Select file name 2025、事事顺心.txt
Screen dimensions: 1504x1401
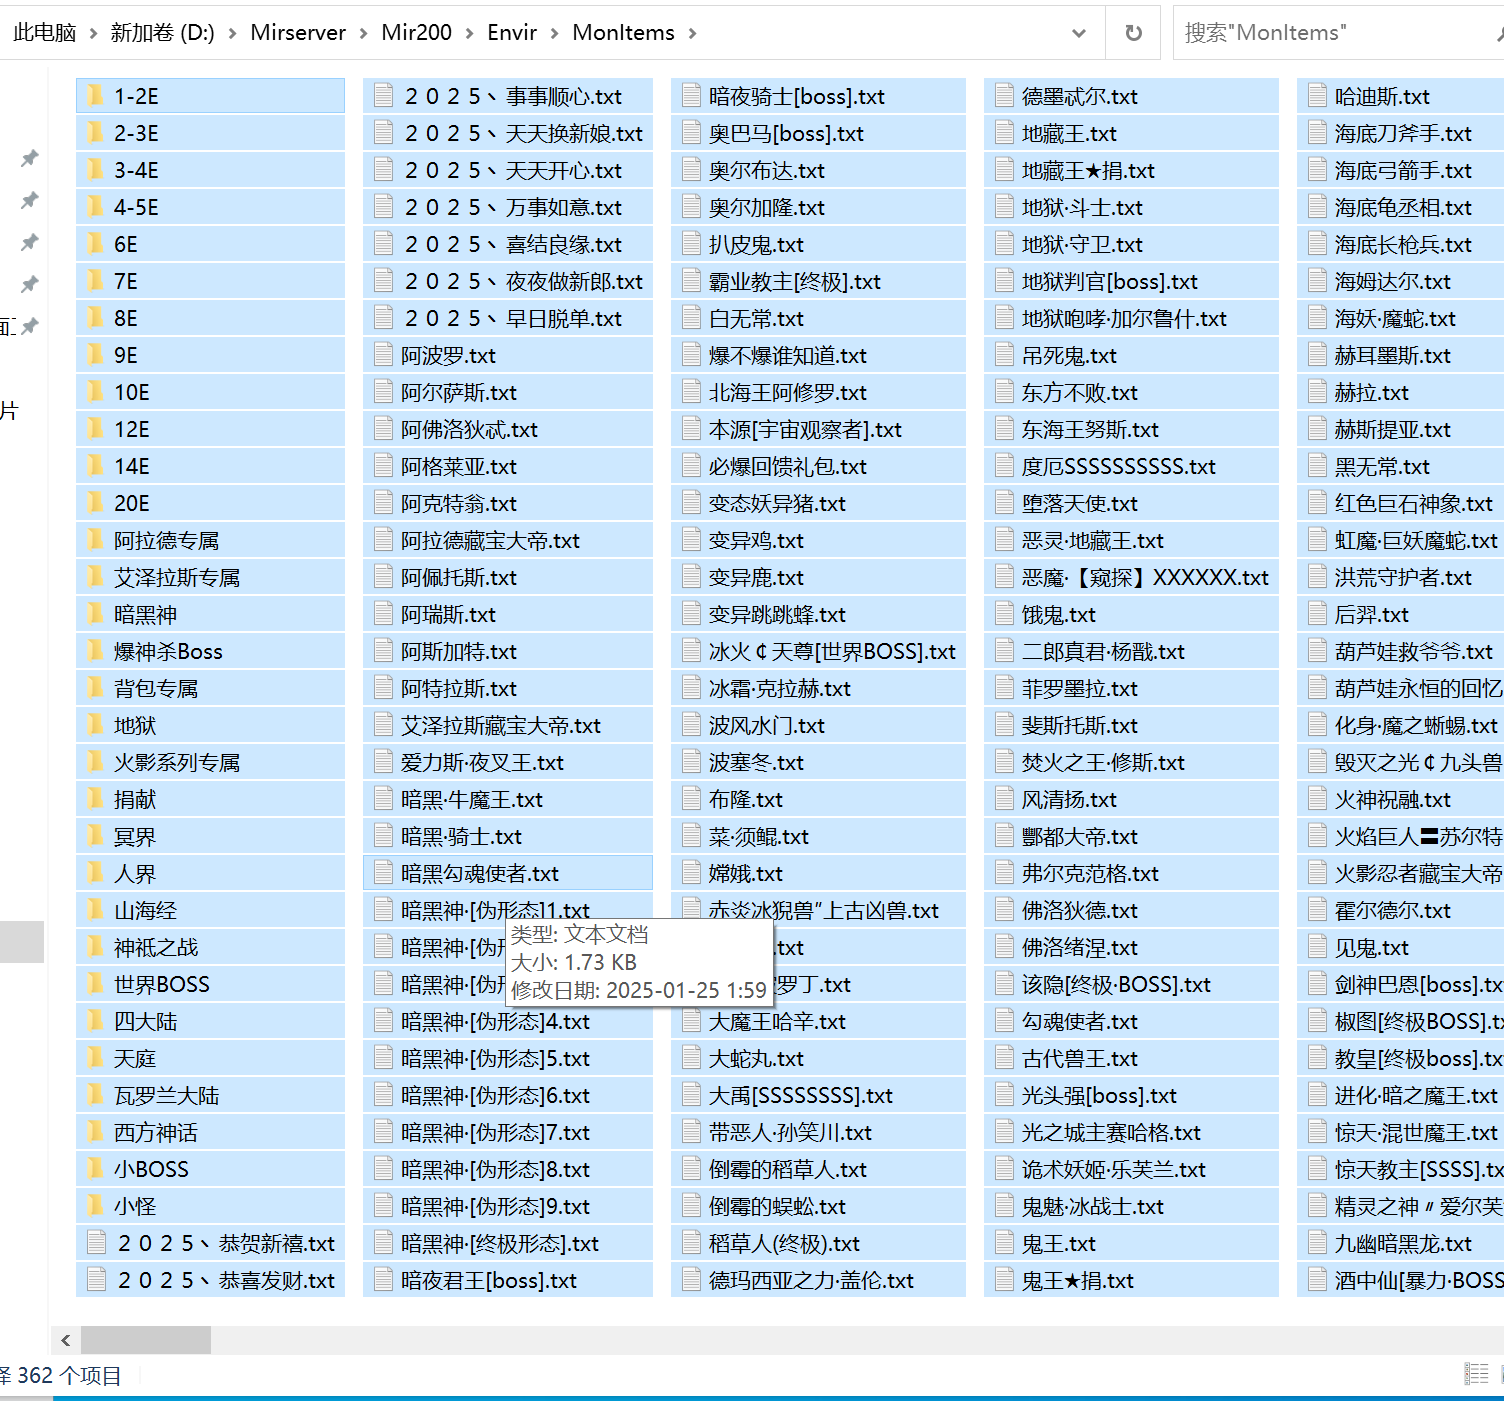tap(512, 96)
